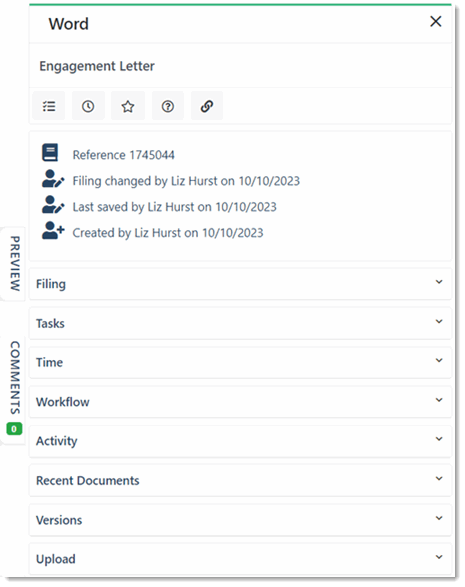Click the book icon beside Reference
Viewport: 465px width, 587px height.
coord(50,152)
